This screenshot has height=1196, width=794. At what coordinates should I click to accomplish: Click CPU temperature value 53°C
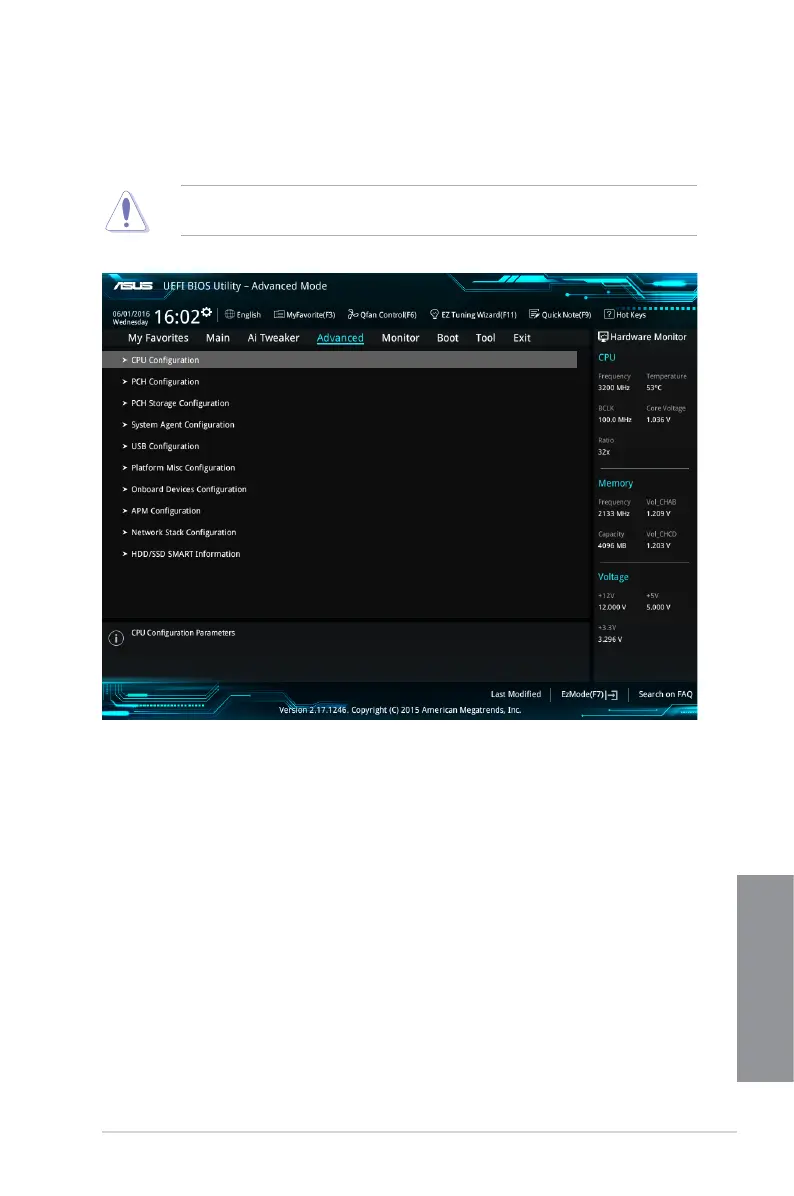click(654, 387)
